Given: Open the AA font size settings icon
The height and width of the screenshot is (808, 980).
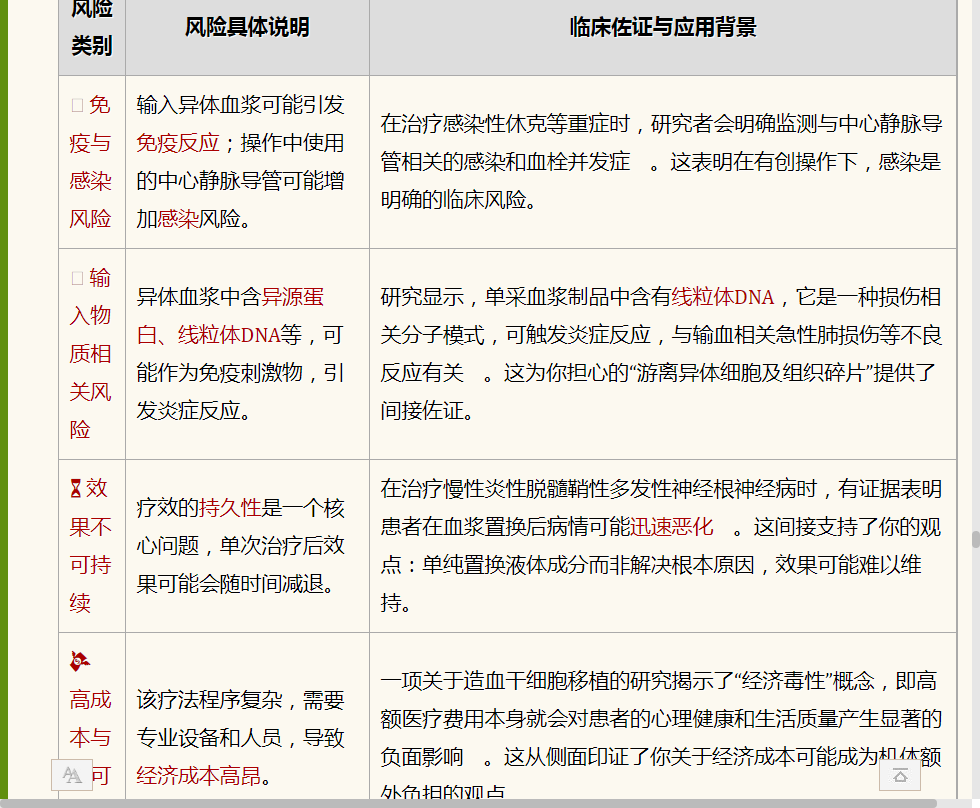Looking at the screenshot, I should [70, 775].
